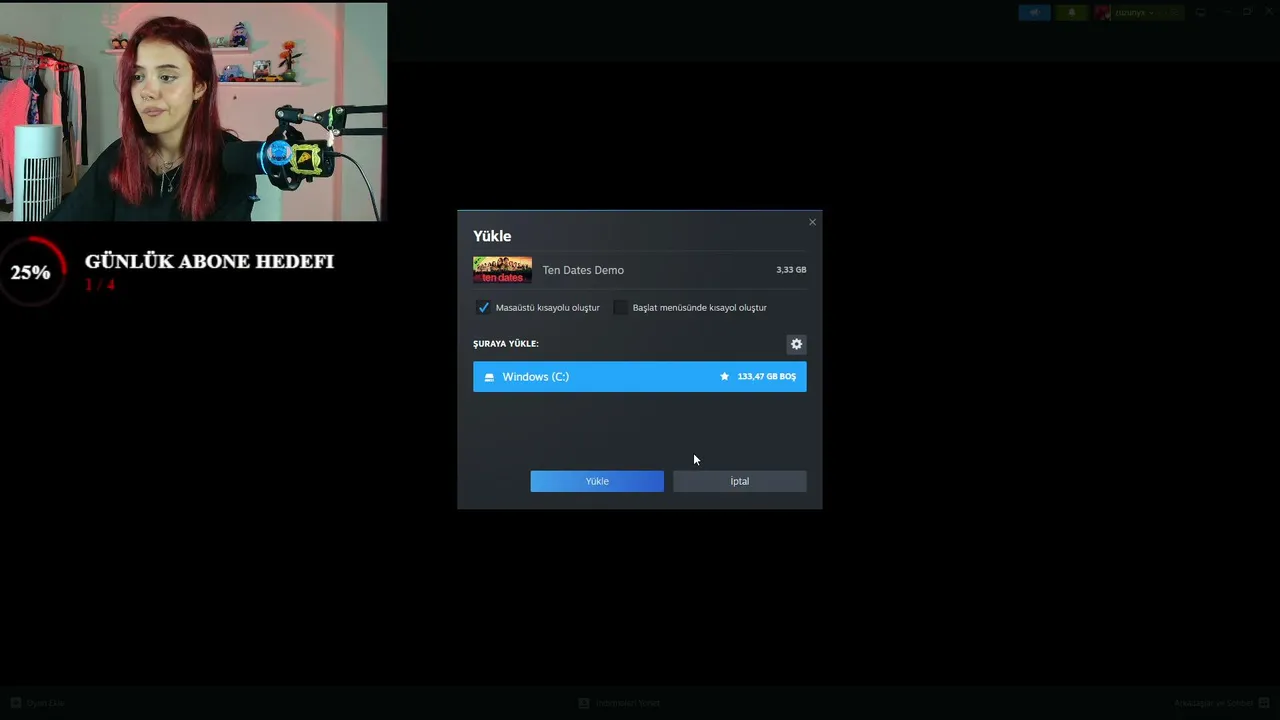The image size is (1280, 720).
Task: Select the Windows (C:) install drive
Action: [640, 377]
